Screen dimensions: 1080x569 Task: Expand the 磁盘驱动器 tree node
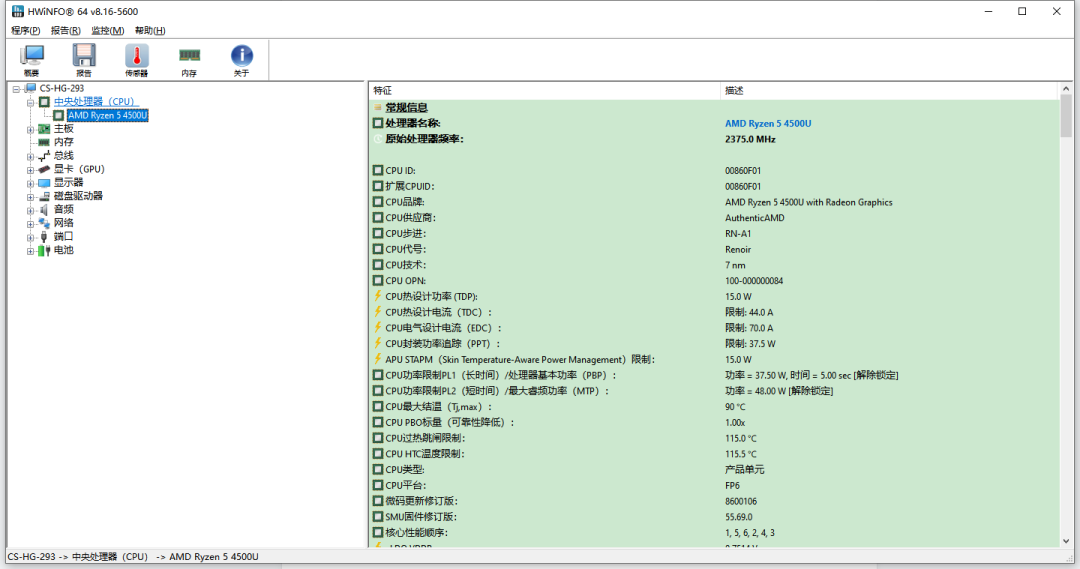(x=30, y=196)
